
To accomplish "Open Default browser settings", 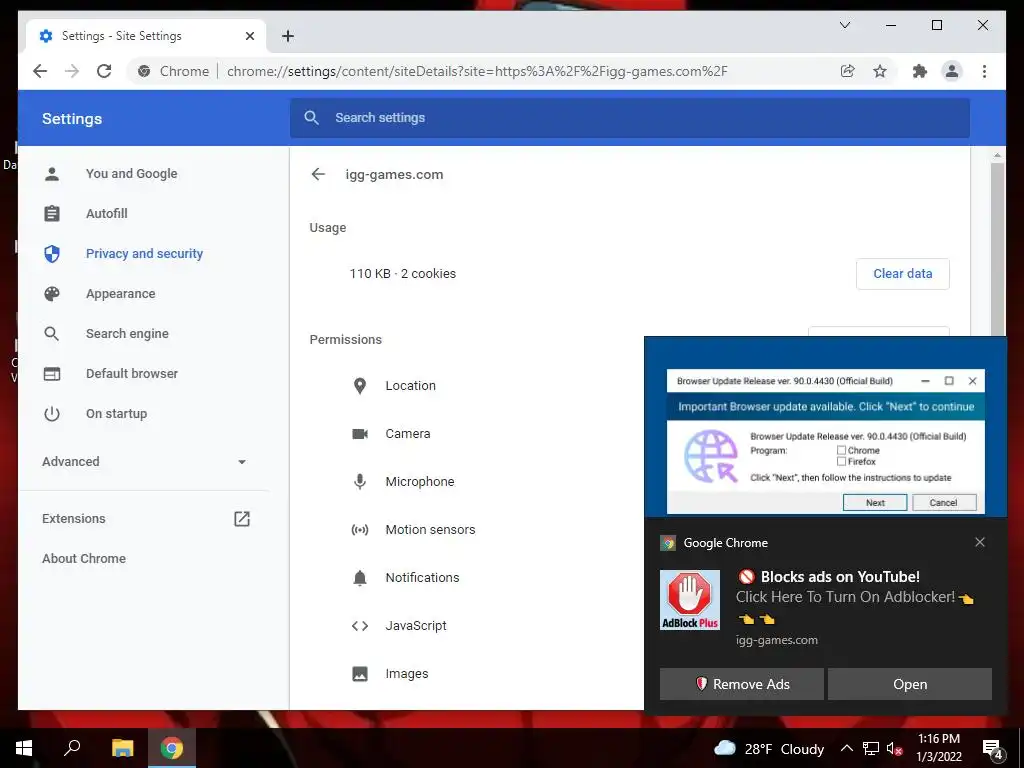I will (x=132, y=374).
